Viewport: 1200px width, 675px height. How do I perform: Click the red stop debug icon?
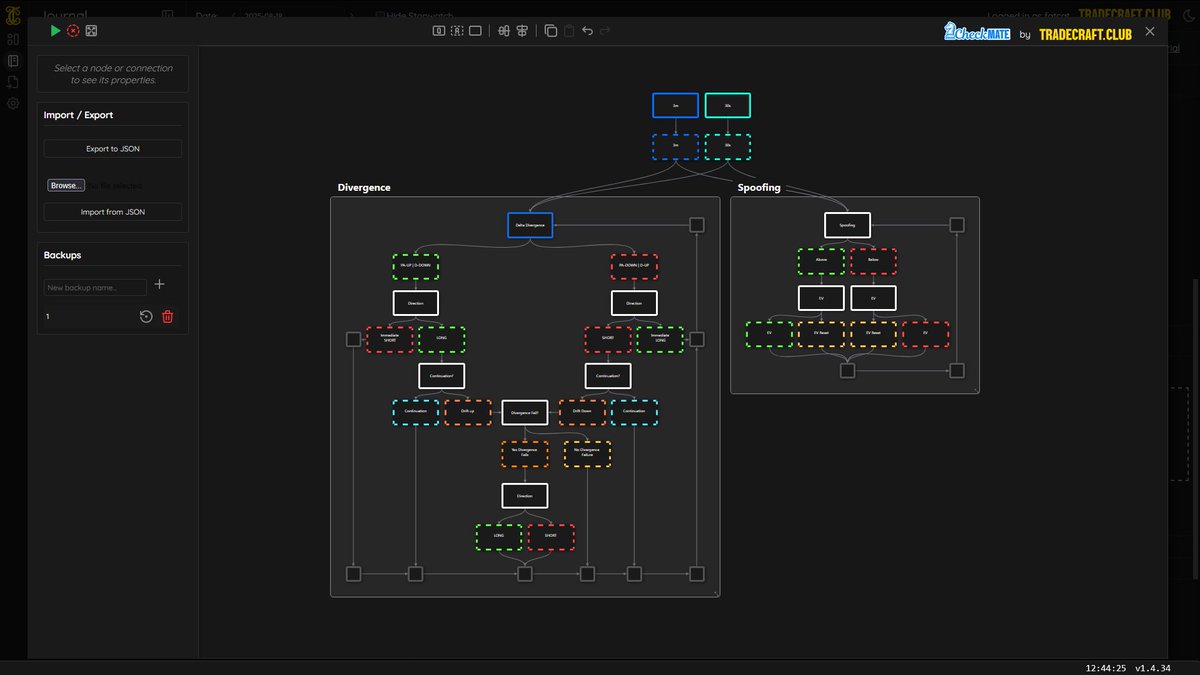(x=73, y=31)
